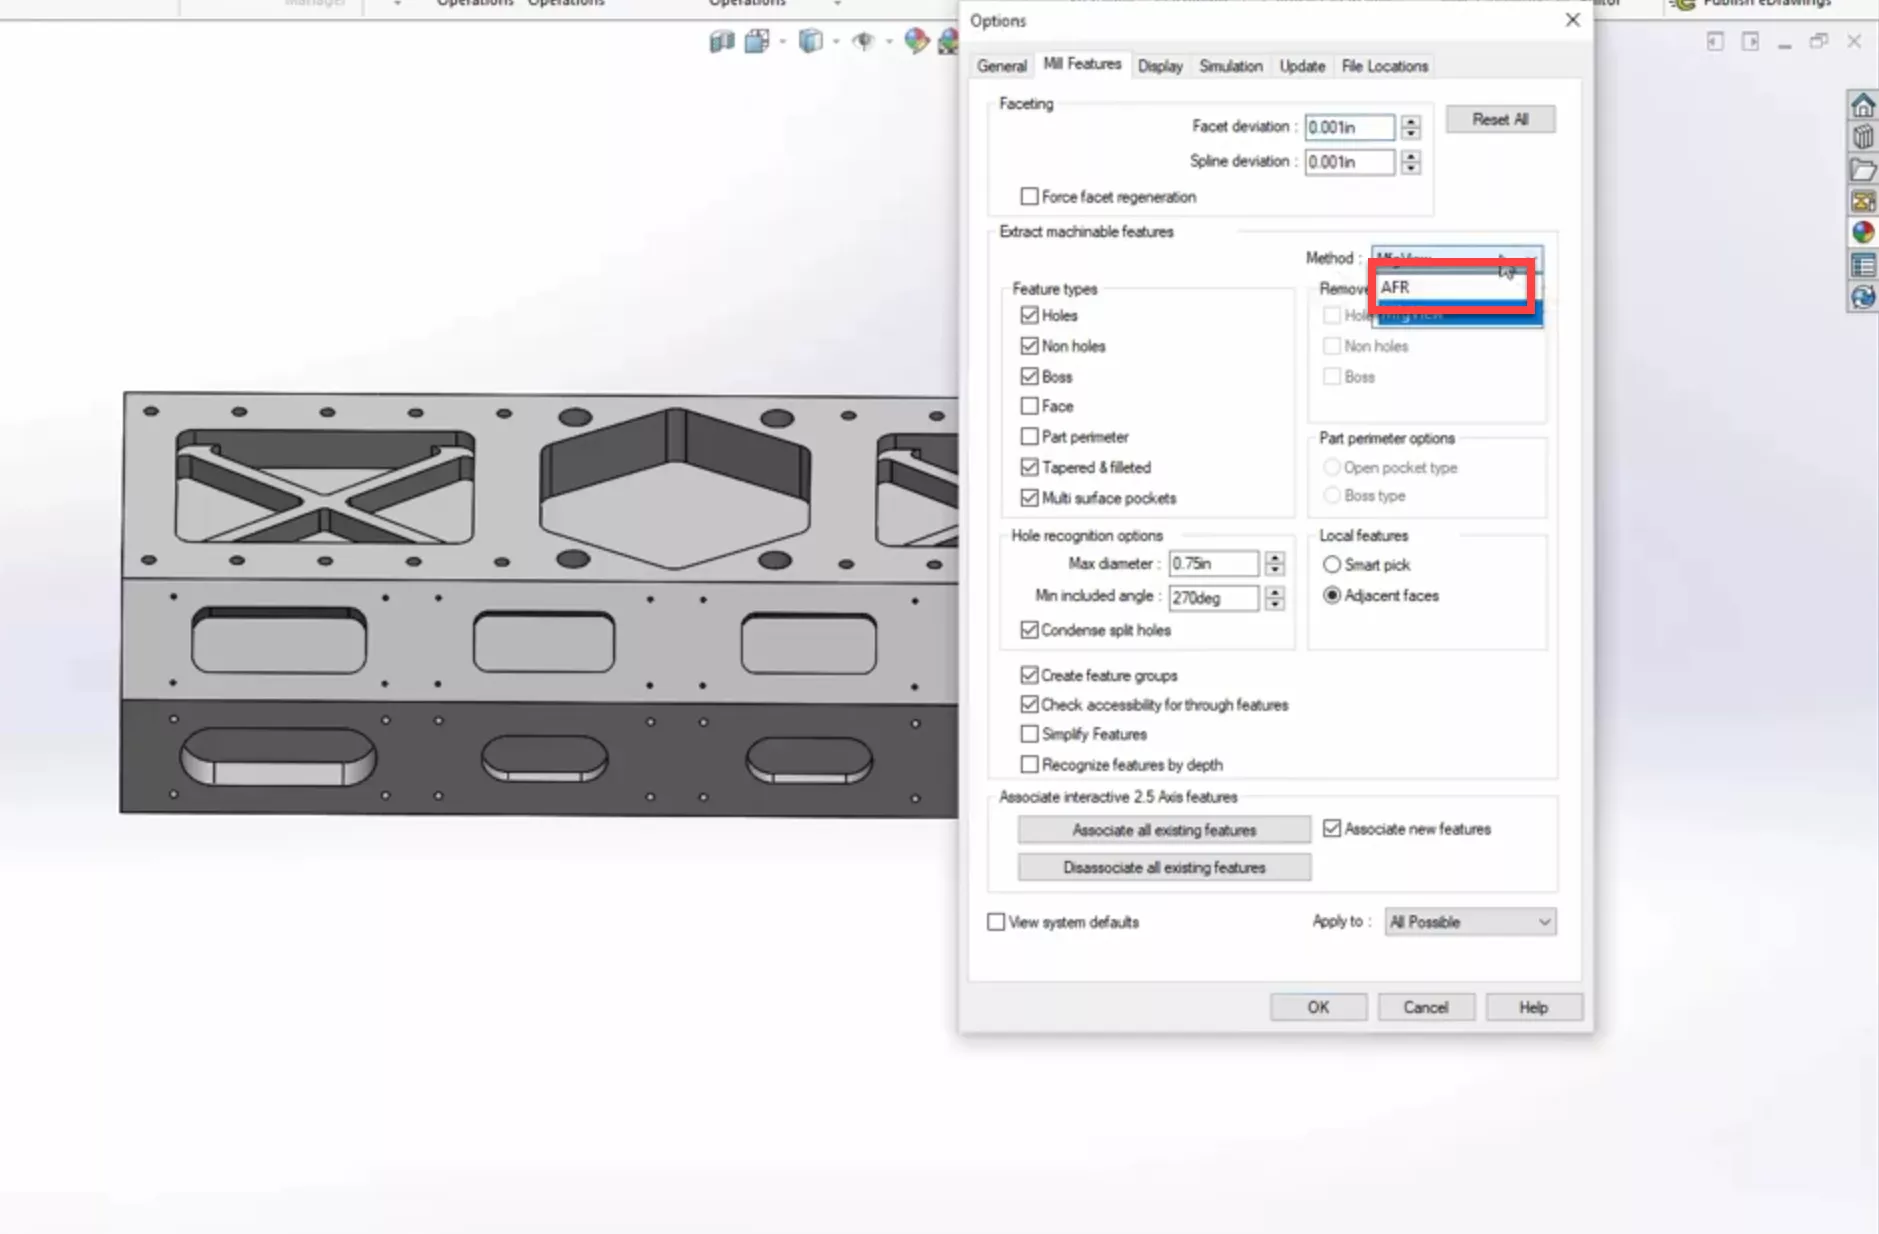Confirm the dialog with OK
Image resolution: width=1879 pixels, height=1234 pixels.
1318,1007
